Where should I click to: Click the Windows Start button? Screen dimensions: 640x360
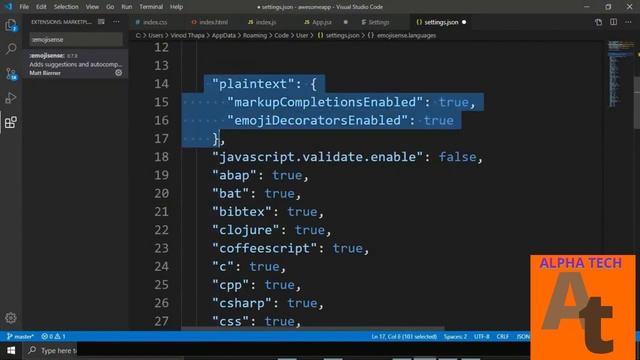point(11,351)
